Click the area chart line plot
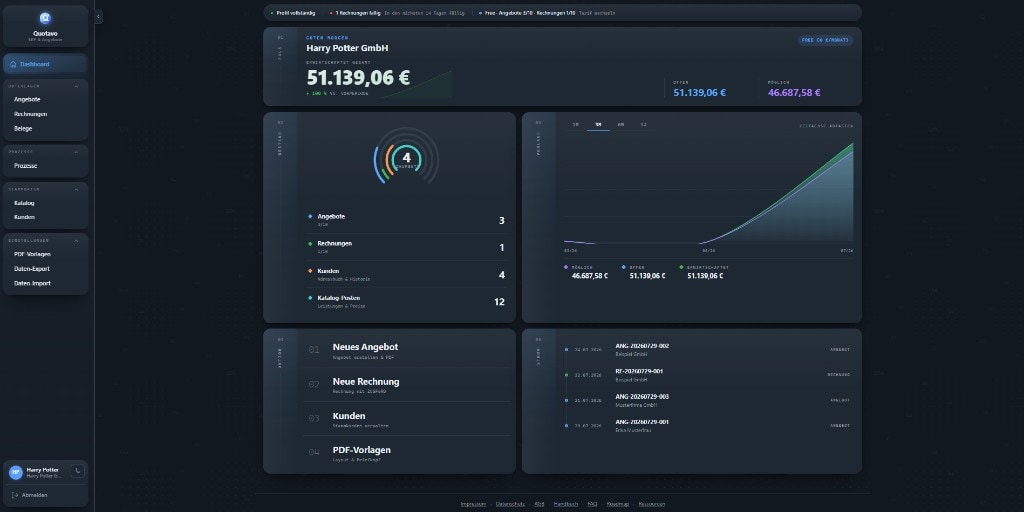1024x512 pixels. pyautogui.click(x=709, y=193)
